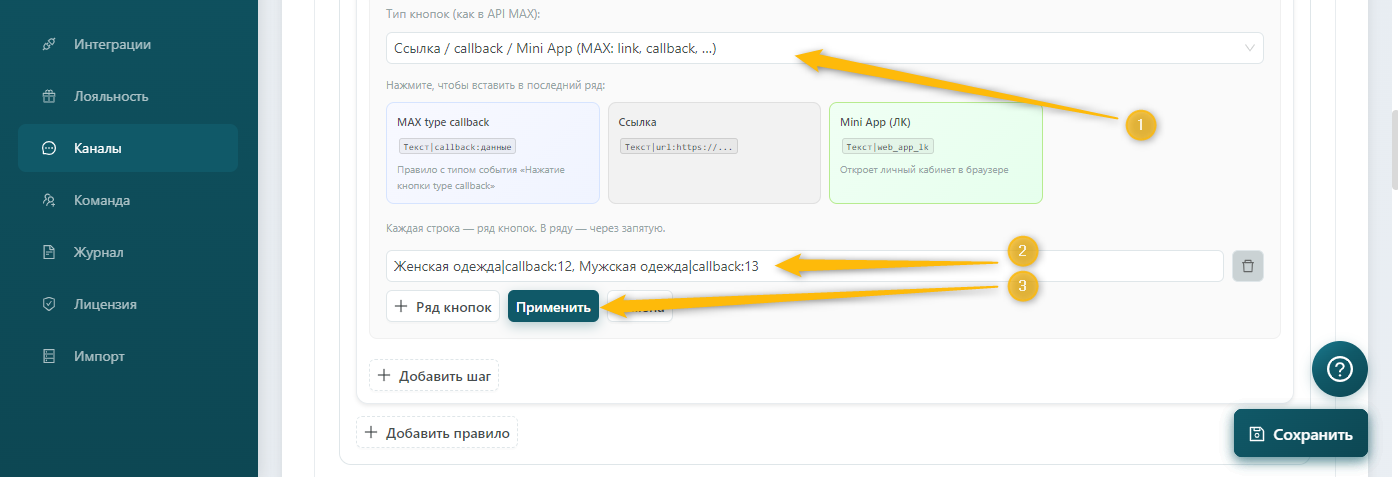The image size is (1398, 477).
Task: Click the Интеграции rocket icon
Action: point(48,45)
